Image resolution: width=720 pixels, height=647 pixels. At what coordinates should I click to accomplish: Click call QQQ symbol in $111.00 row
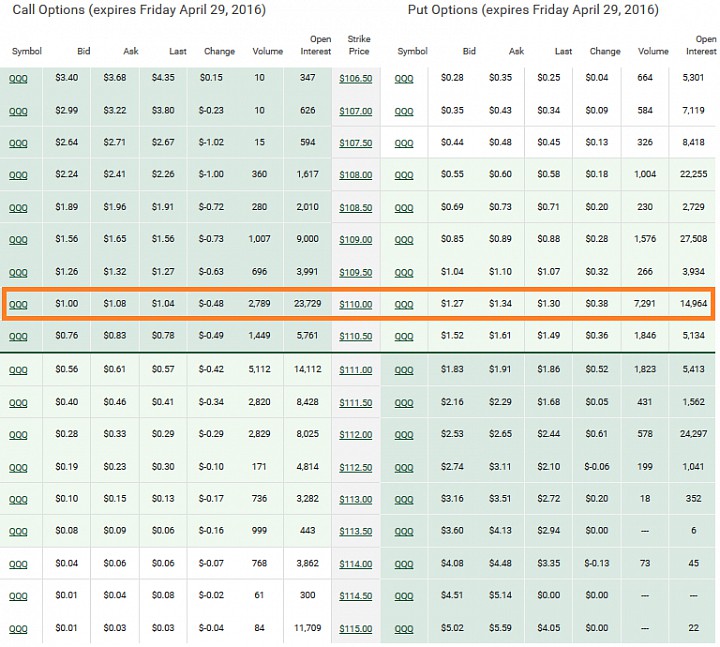(18, 370)
